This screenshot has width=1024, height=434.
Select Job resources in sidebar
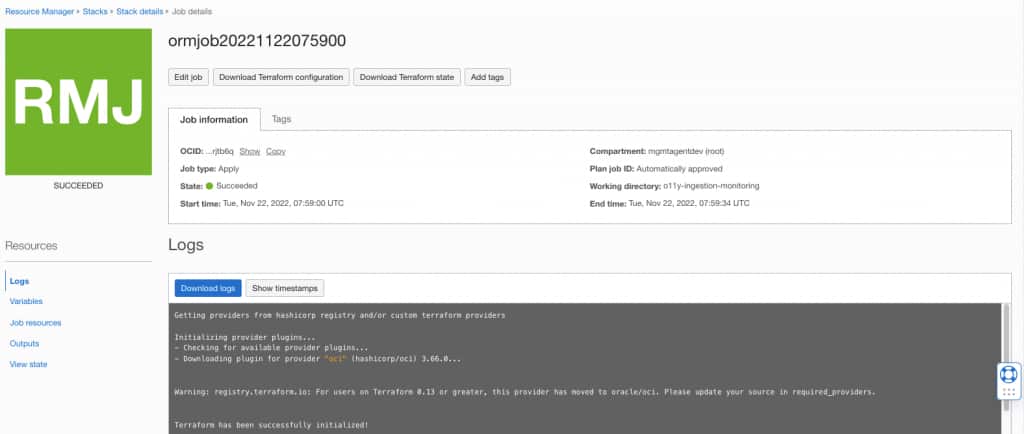(x=35, y=322)
